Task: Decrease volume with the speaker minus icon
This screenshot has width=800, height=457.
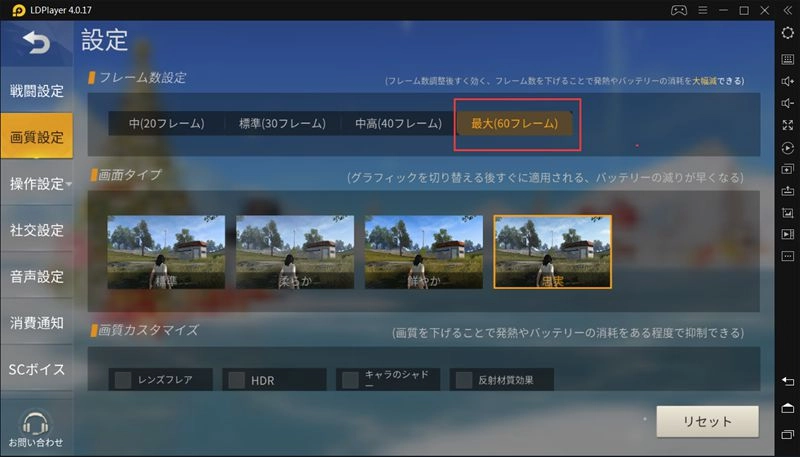Action: coord(788,104)
